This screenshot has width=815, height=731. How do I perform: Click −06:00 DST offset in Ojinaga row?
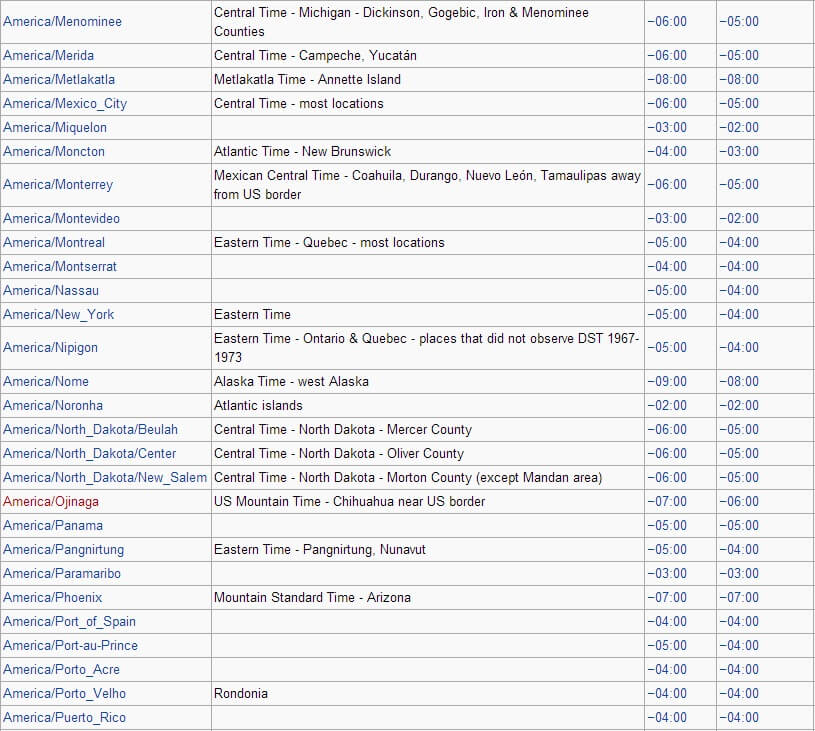tap(739, 502)
